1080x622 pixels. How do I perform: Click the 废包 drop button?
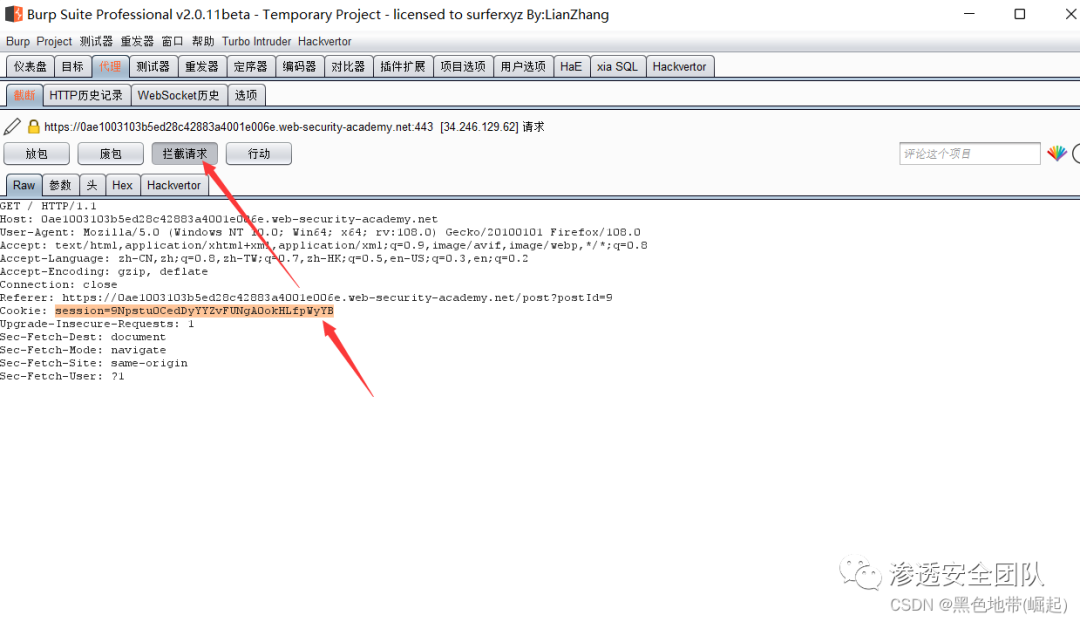pyautogui.click(x=110, y=154)
